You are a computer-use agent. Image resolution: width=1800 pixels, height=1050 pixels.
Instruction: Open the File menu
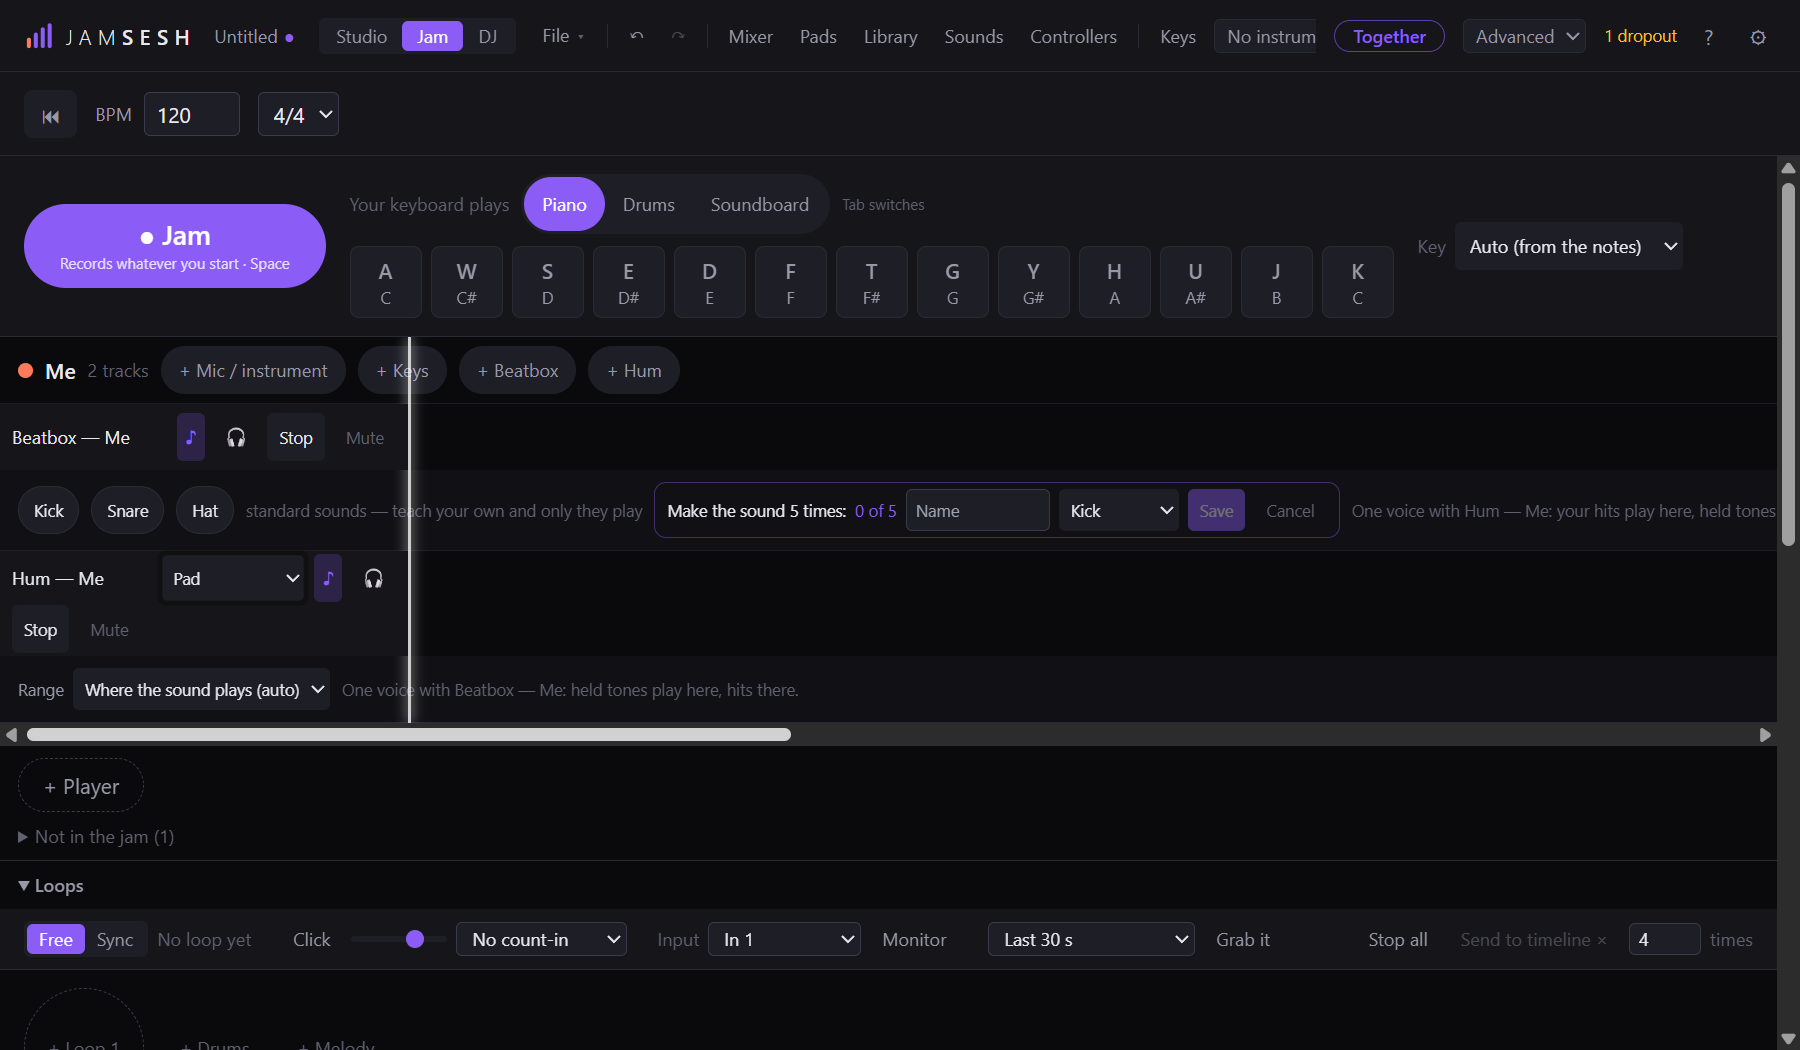pos(563,36)
